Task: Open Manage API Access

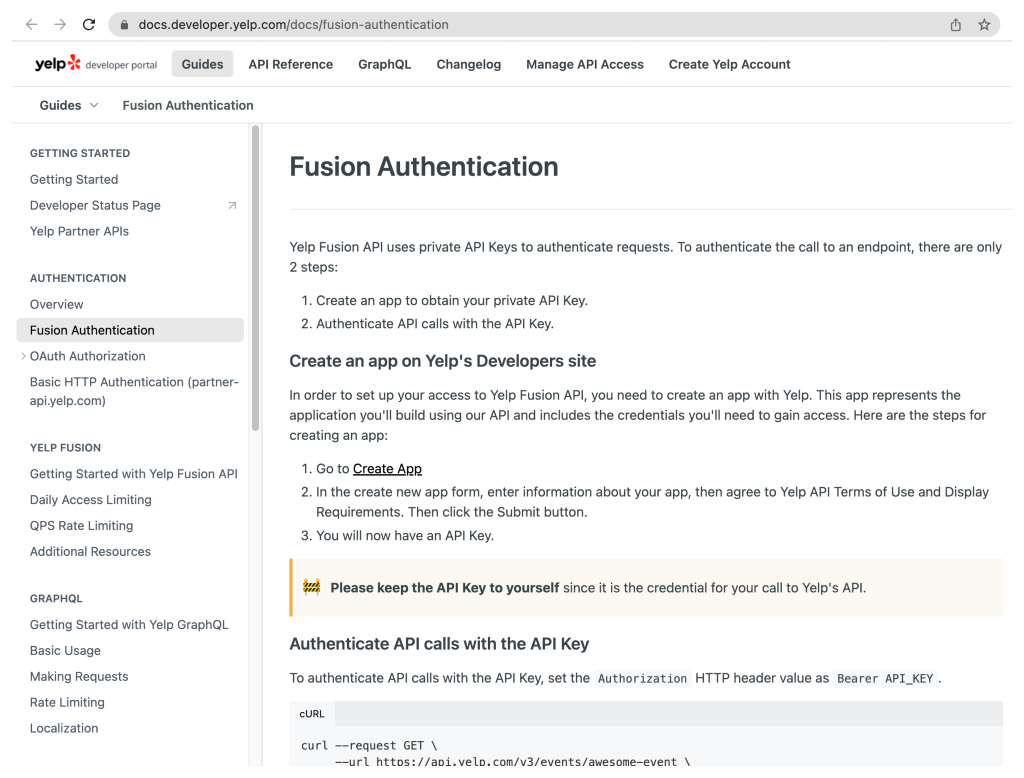Action: coord(585,64)
